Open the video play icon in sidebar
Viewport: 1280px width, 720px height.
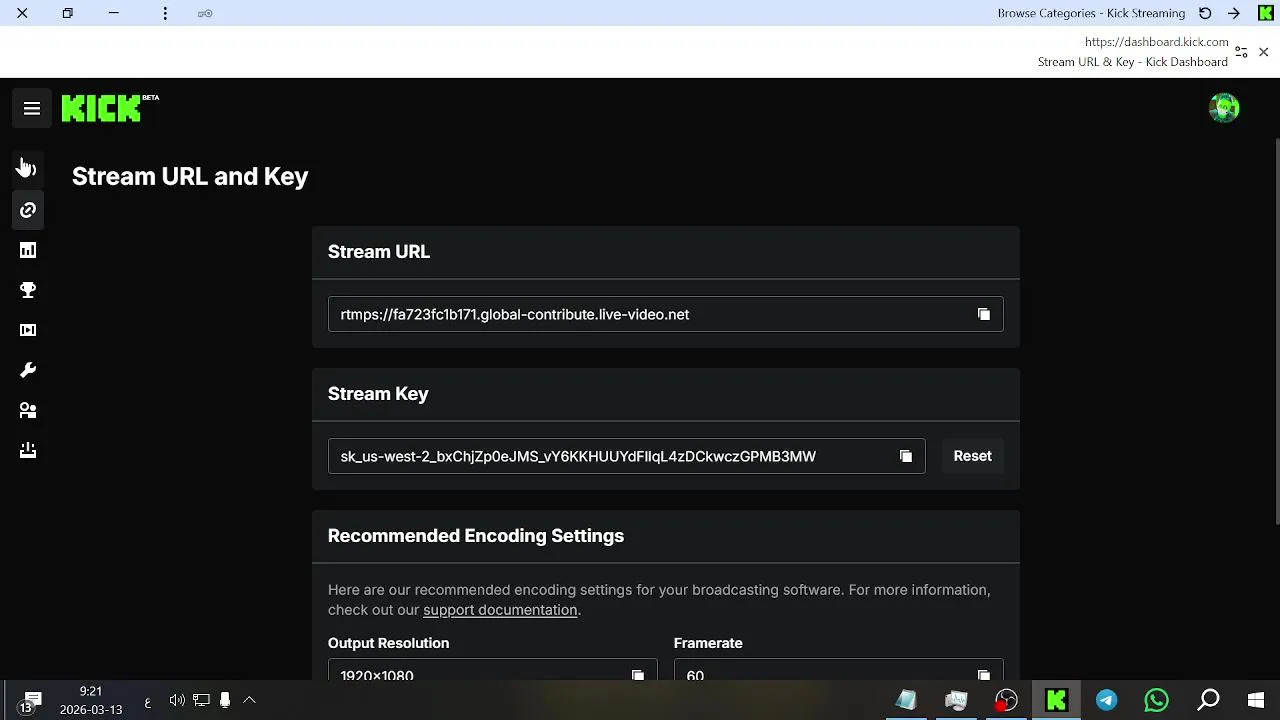pos(28,330)
